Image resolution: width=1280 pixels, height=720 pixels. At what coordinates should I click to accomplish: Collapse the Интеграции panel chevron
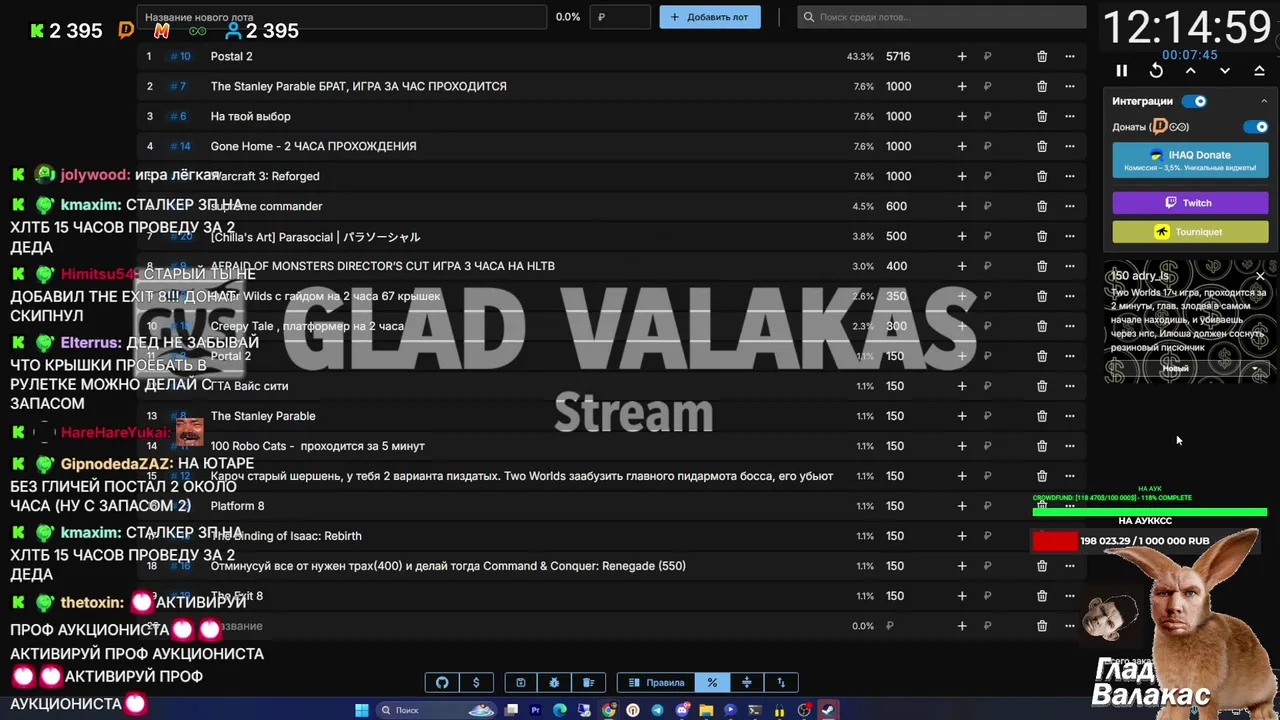pos(1264,101)
